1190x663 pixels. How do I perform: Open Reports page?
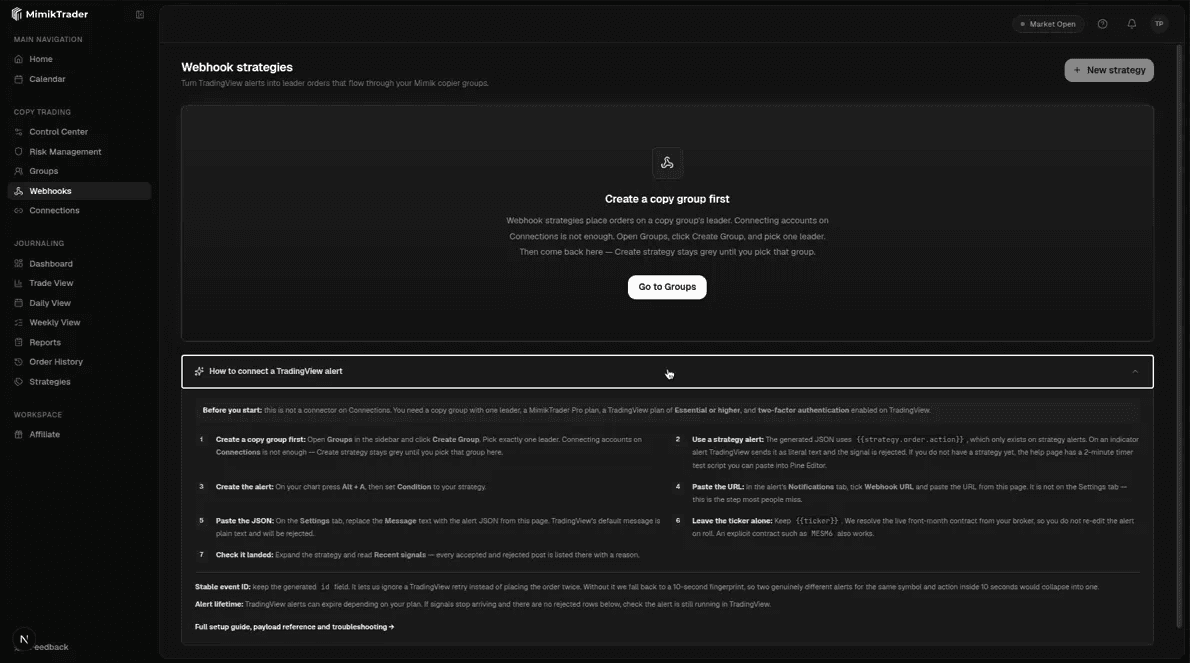pos(80,343)
